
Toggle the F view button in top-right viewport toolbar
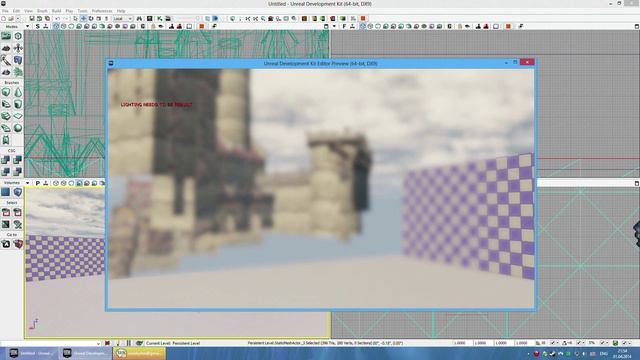click(344, 27)
